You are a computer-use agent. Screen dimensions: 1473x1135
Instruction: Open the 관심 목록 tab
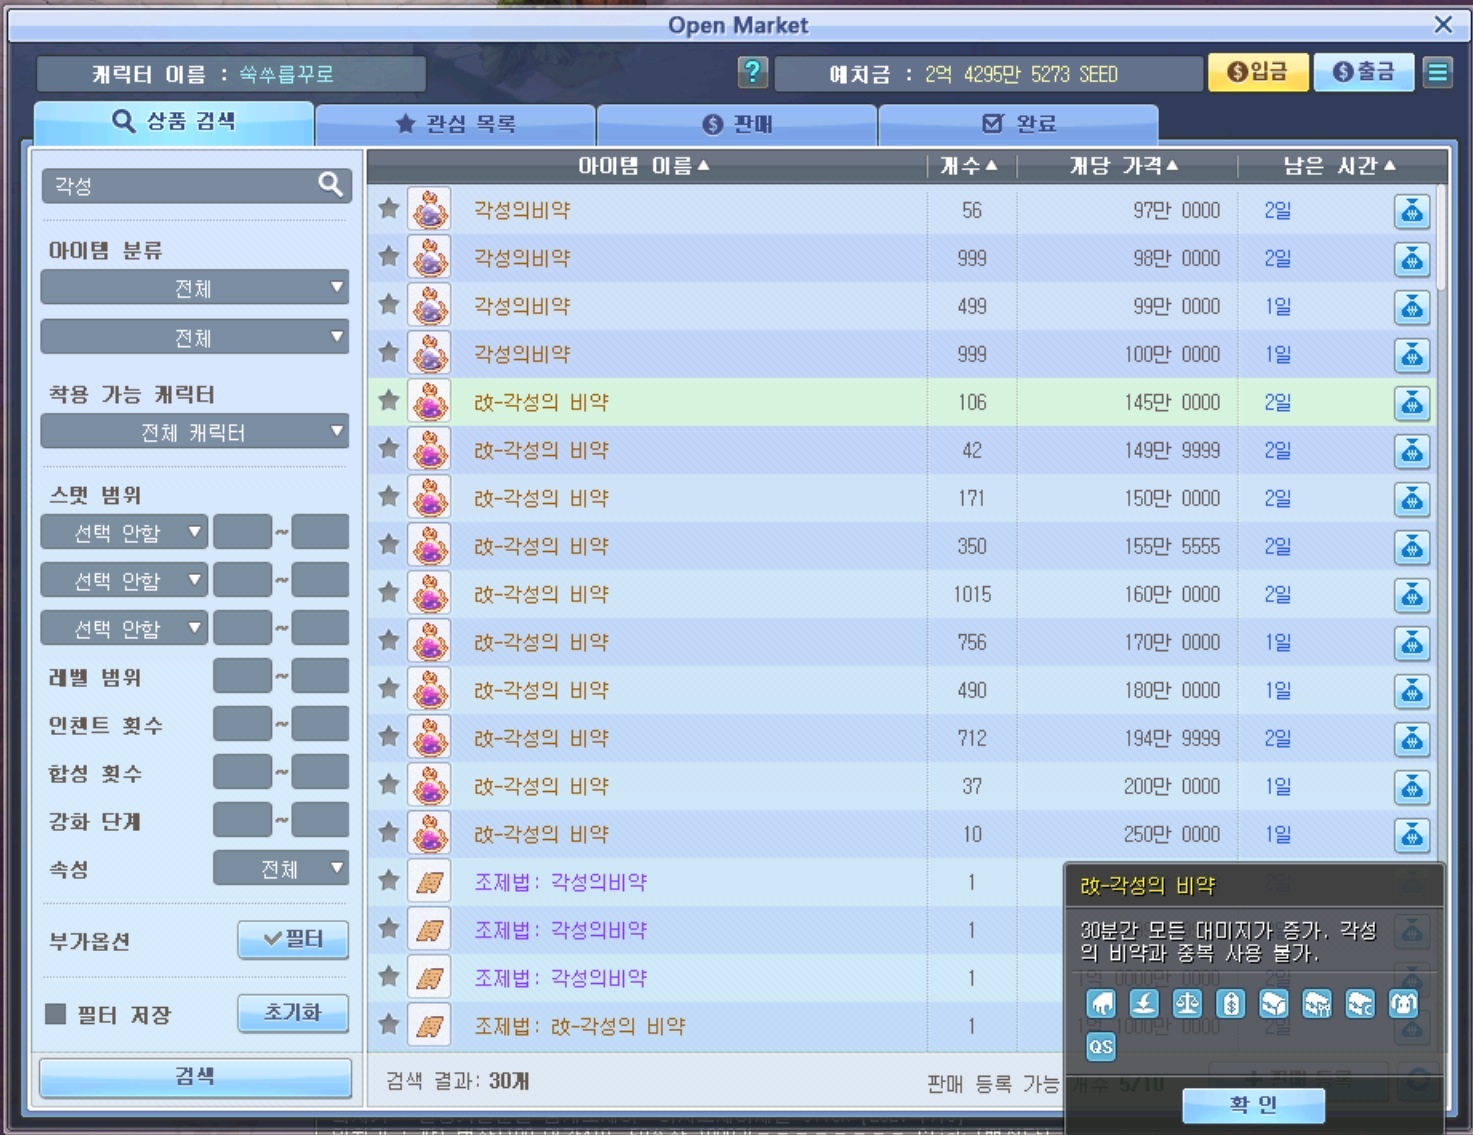[x=456, y=124]
